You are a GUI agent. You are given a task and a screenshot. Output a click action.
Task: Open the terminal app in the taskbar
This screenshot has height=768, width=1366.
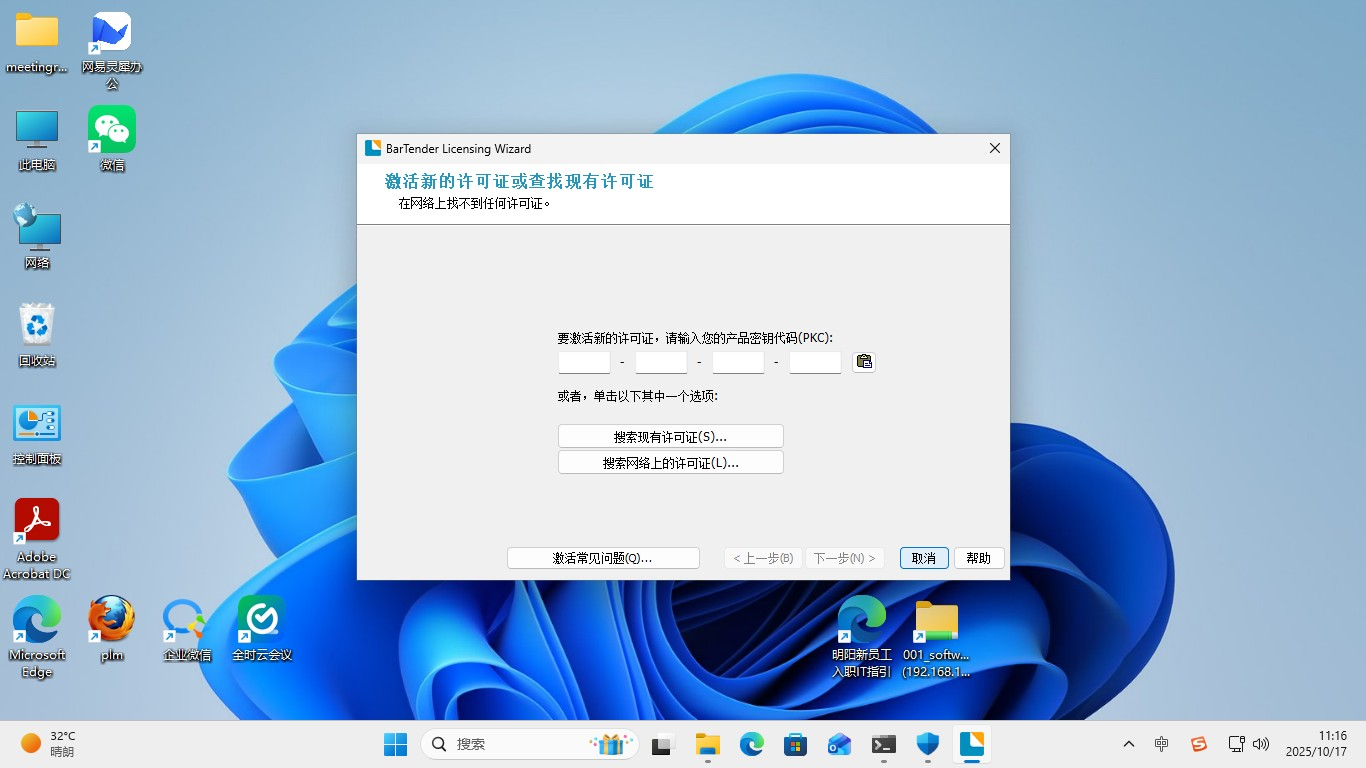tap(884, 744)
